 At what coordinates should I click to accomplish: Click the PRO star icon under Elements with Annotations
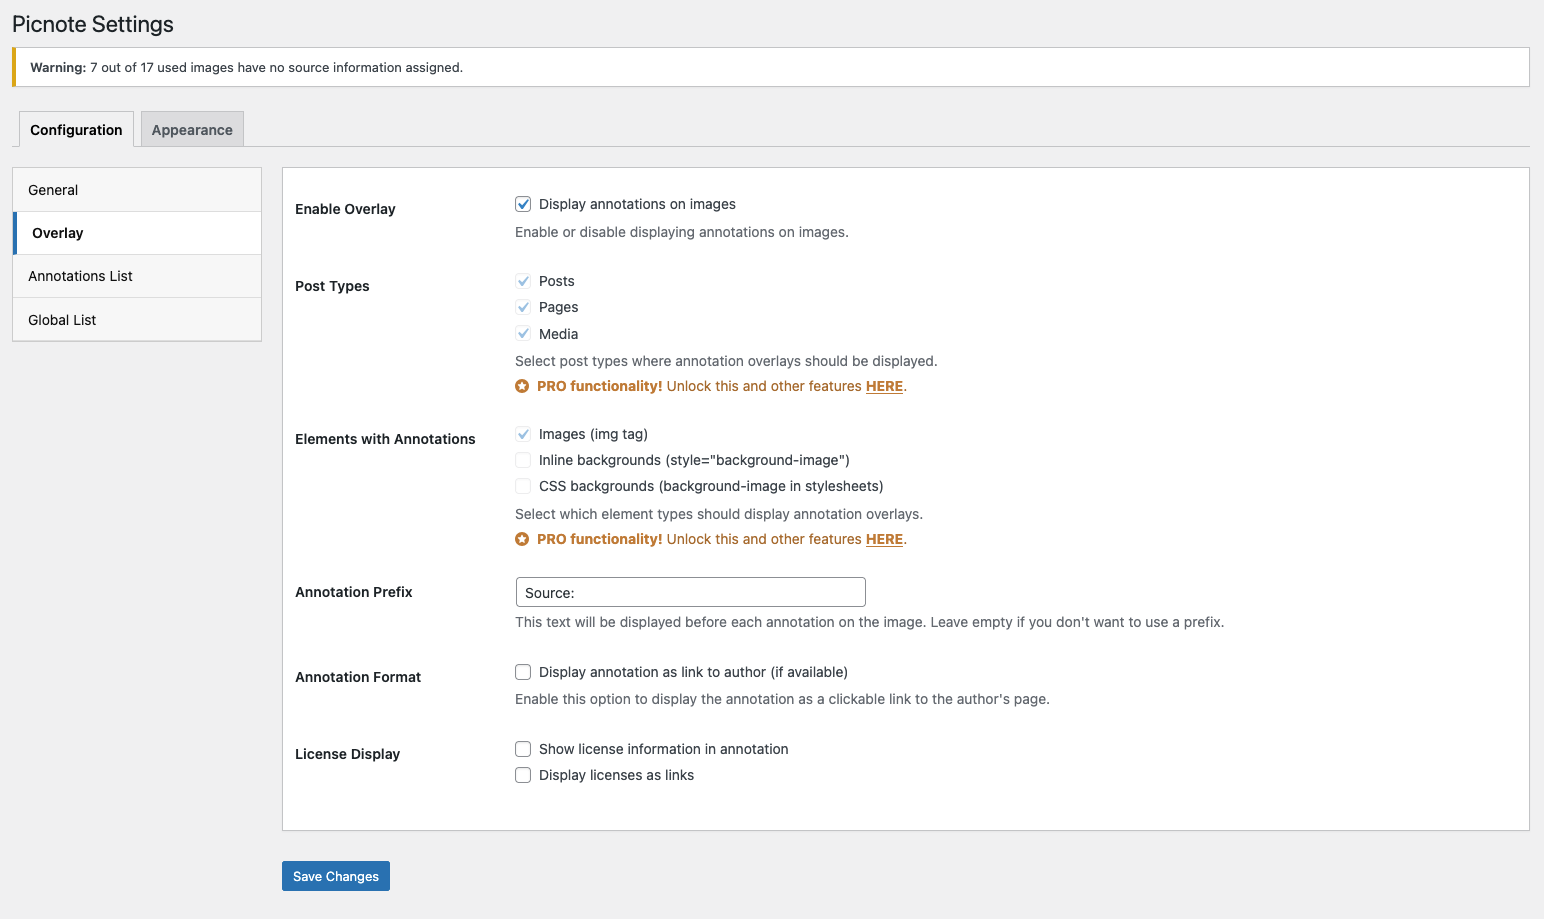pyautogui.click(x=523, y=539)
